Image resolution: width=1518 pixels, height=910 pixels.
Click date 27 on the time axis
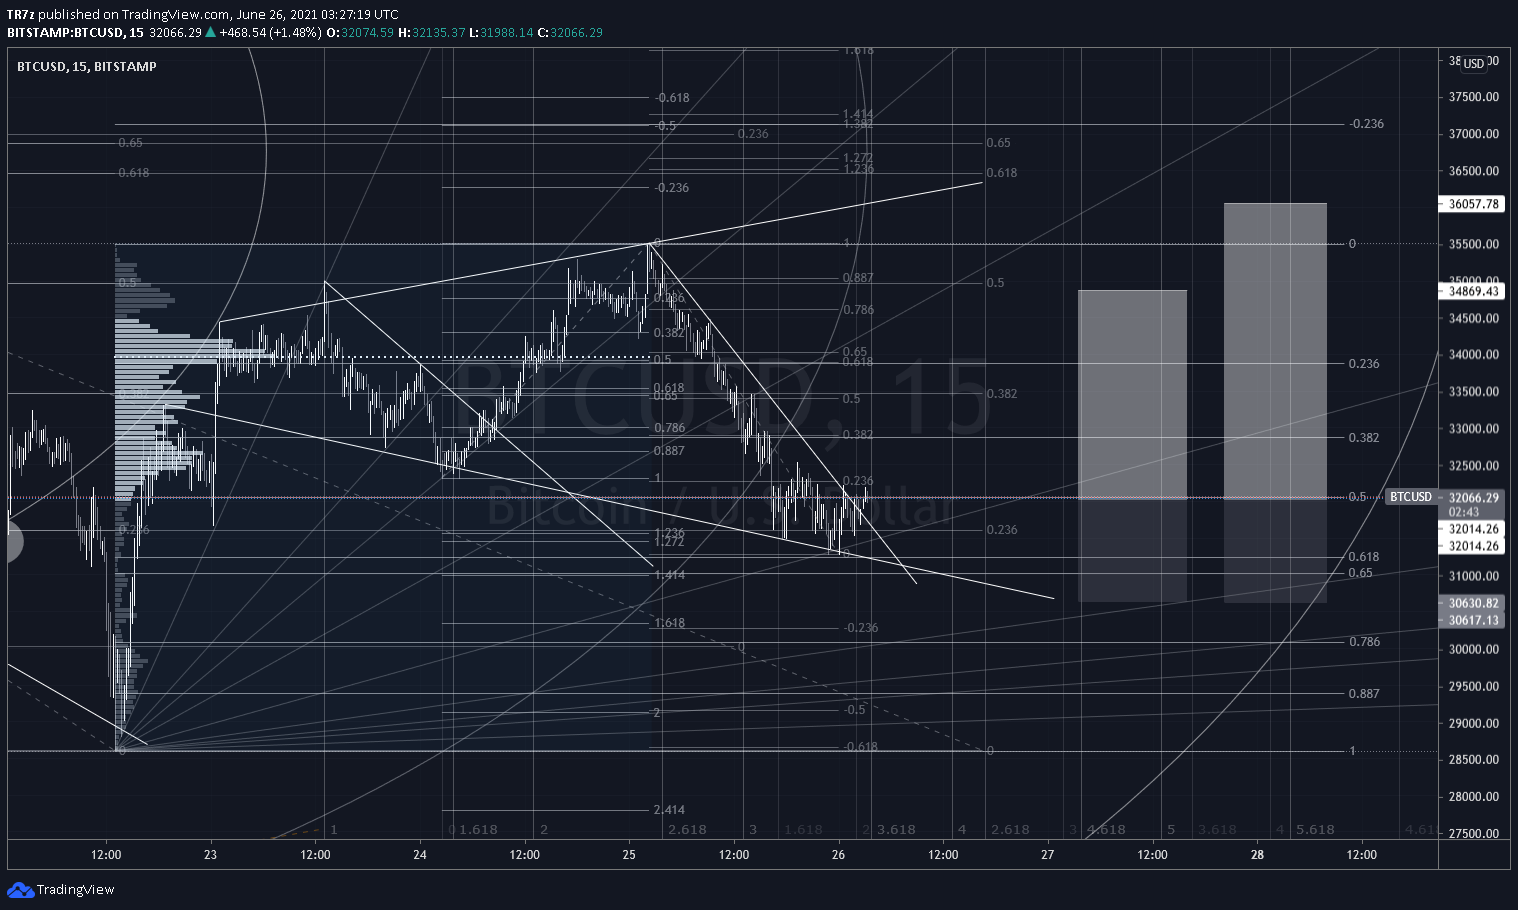(x=1047, y=855)
